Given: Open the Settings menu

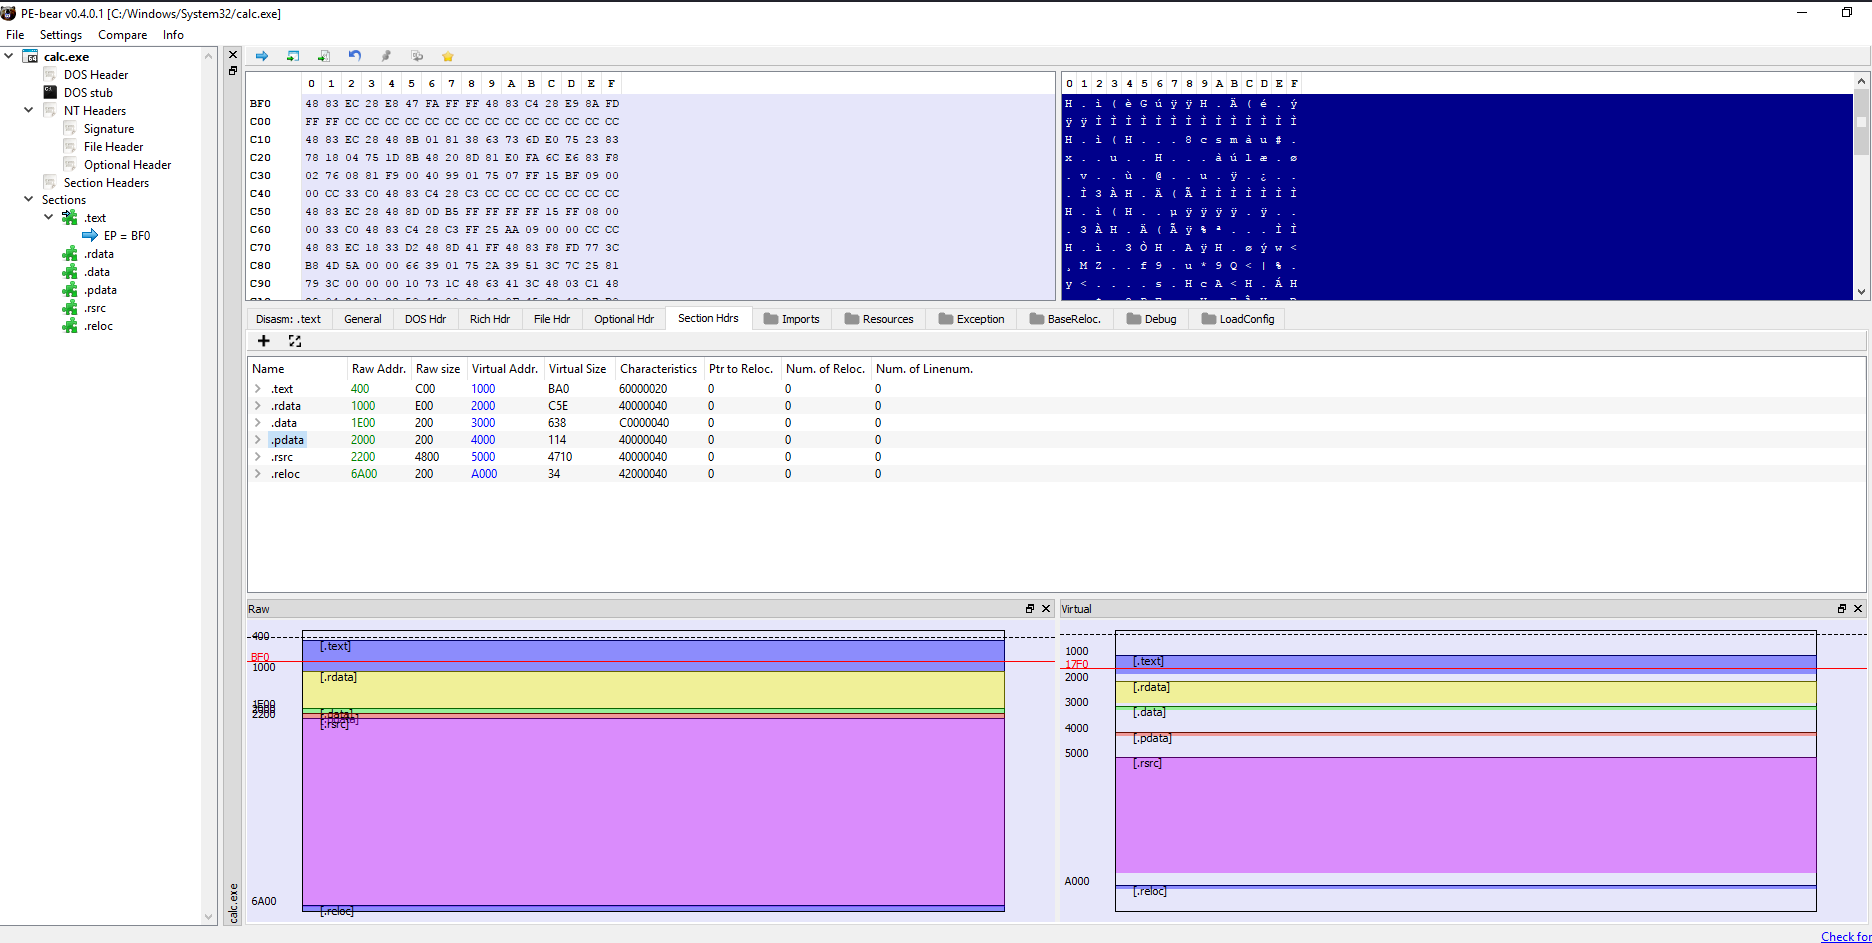Looking at the screenshot, I should pos(61,35).
